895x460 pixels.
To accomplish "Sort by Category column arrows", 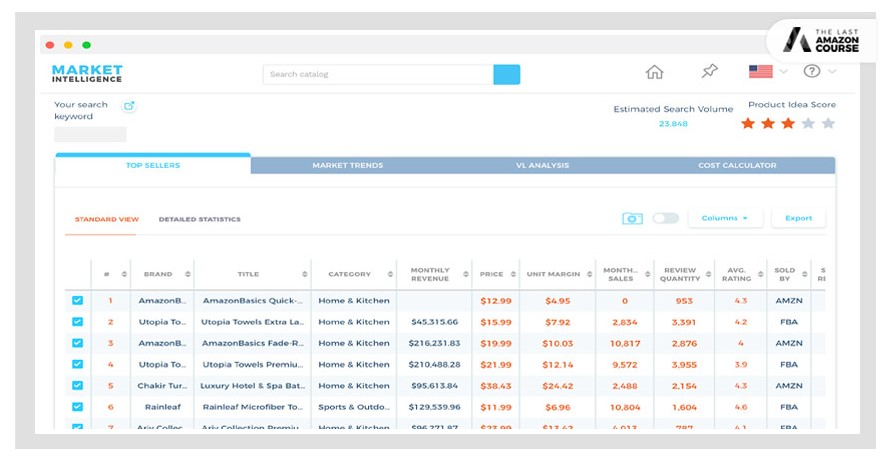I will point(390,275).
